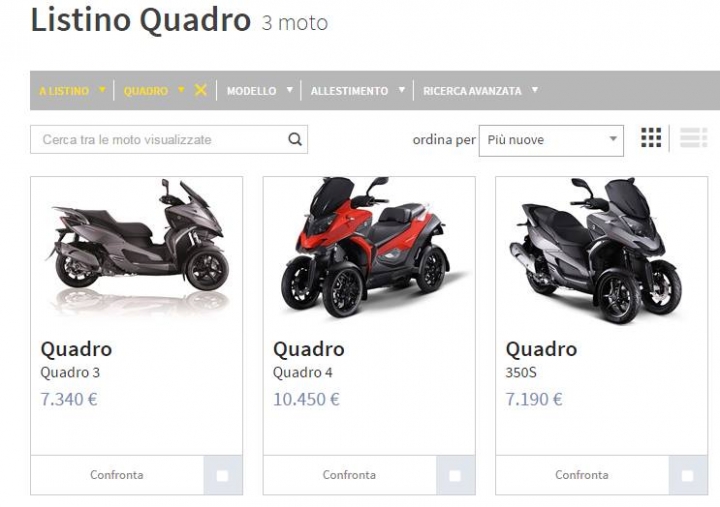720x507 pixels.
Task: Open the 350S scooter image
Action: click(597, 250)
